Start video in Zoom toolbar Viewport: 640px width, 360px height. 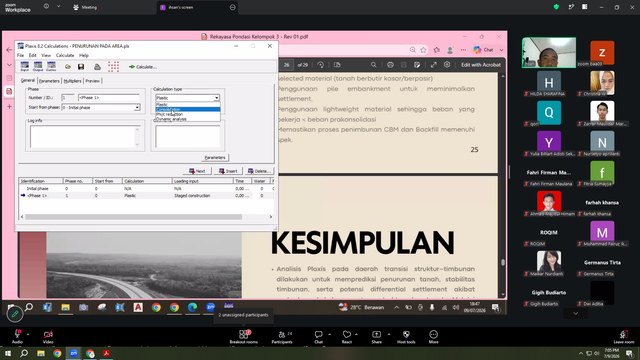point(48,337)
